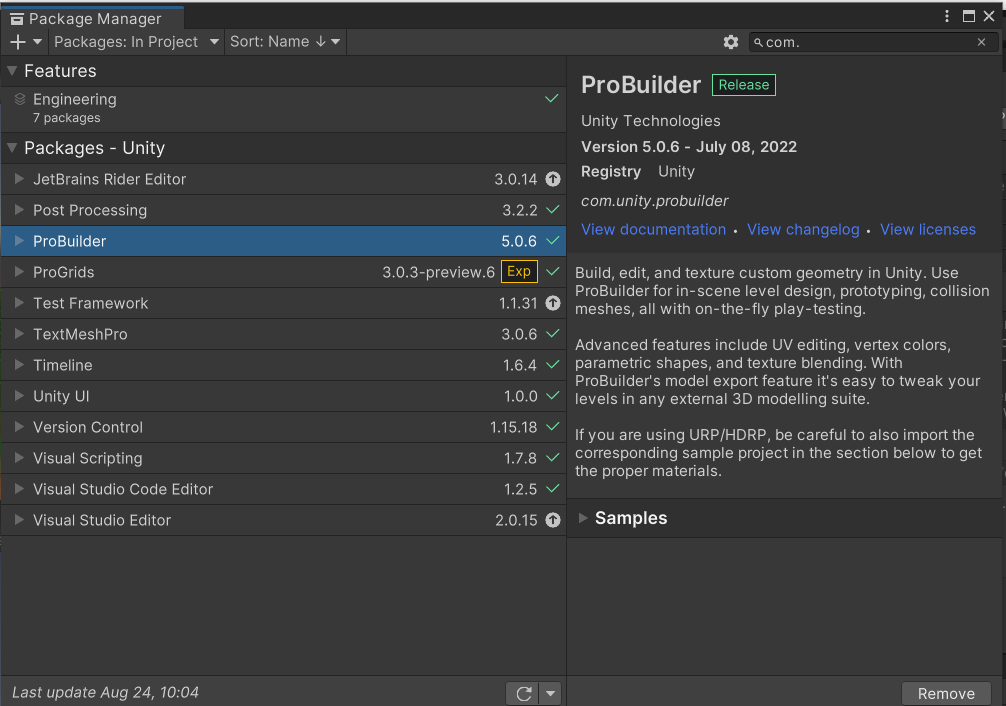Screen dimensions: 1006x706
Task: Click the installed checkmark for ProBuilder row
Action: [x=552, y=241]
